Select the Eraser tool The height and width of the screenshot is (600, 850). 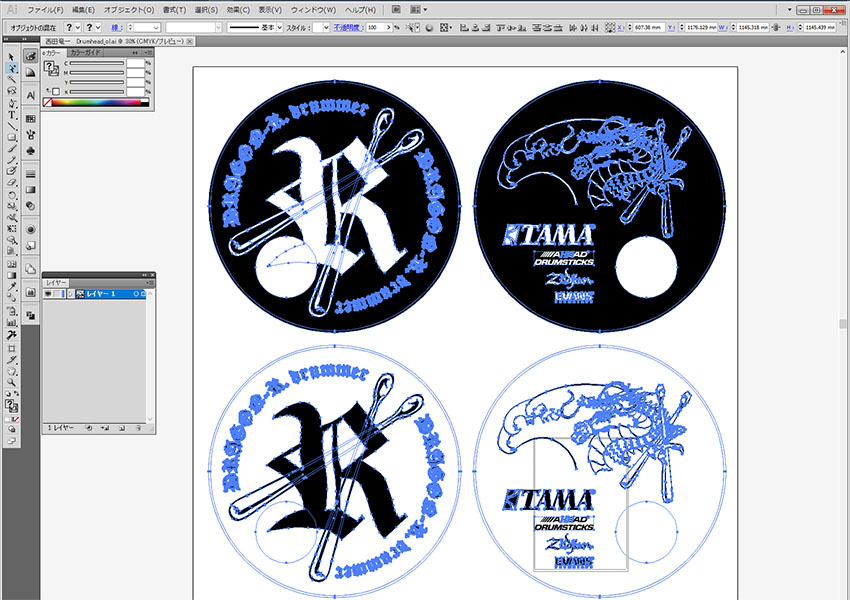point(11,183)
